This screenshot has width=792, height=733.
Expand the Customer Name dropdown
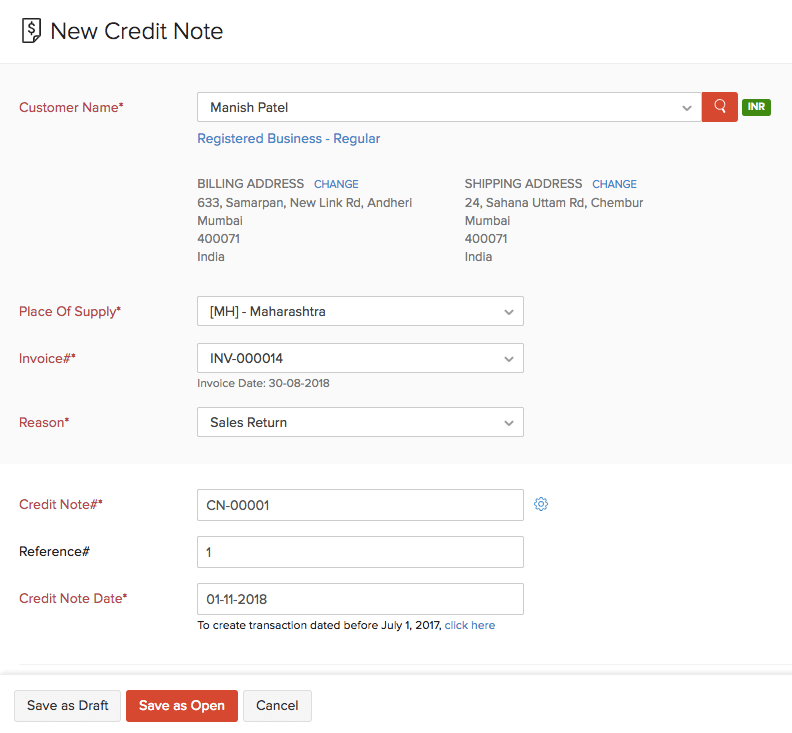tap(686, 107)
